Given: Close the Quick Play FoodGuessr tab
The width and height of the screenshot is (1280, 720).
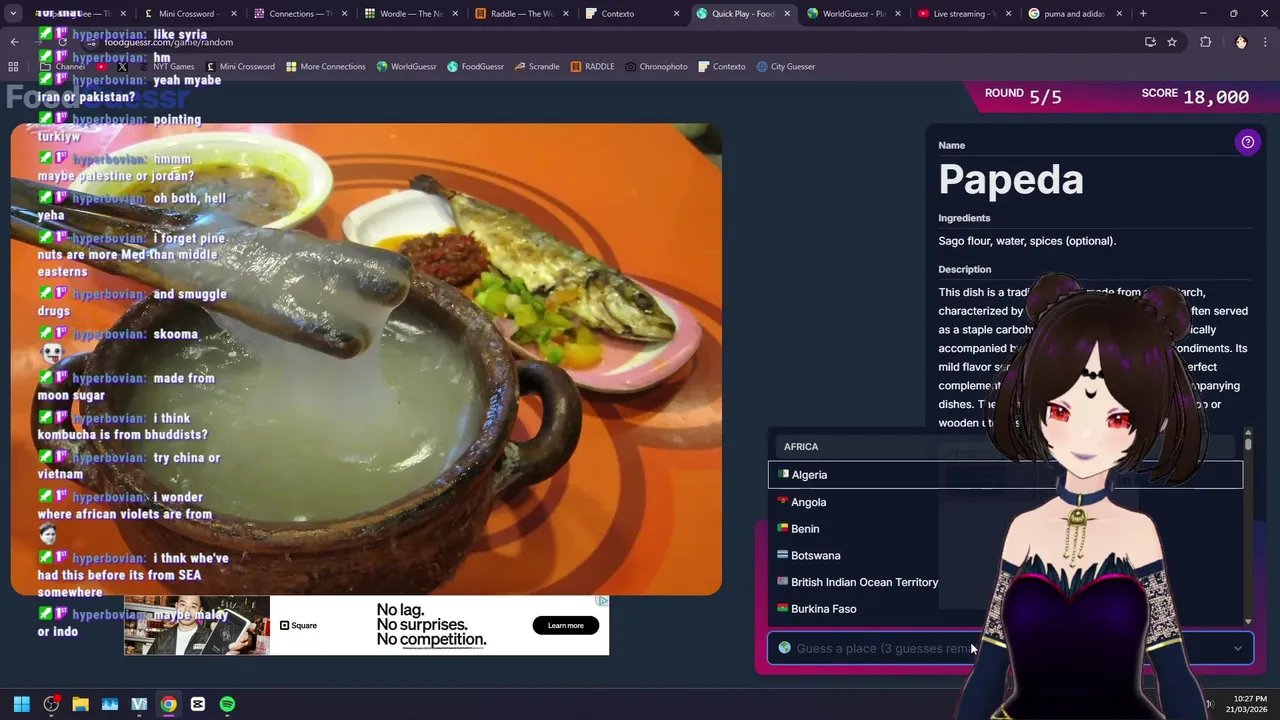Looking at the screenshot, I should [x=787, y=14].
